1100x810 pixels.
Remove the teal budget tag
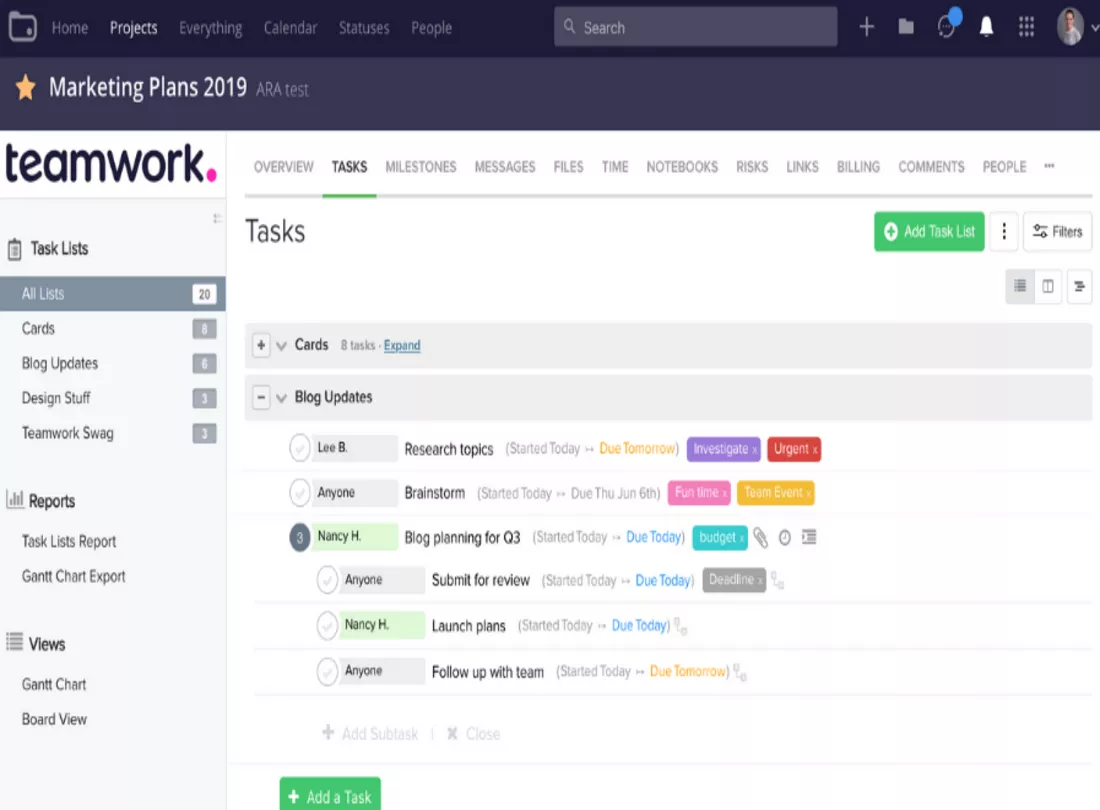click(x=742, y=539)
